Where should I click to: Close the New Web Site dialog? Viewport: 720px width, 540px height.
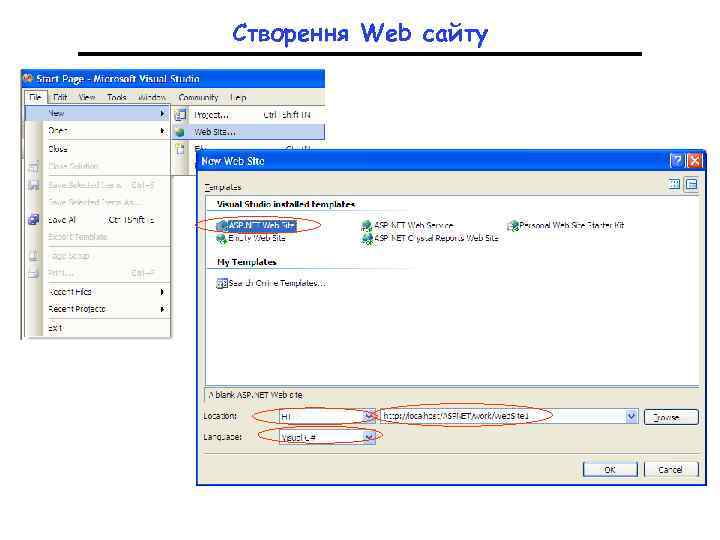[x=694, y=161]
